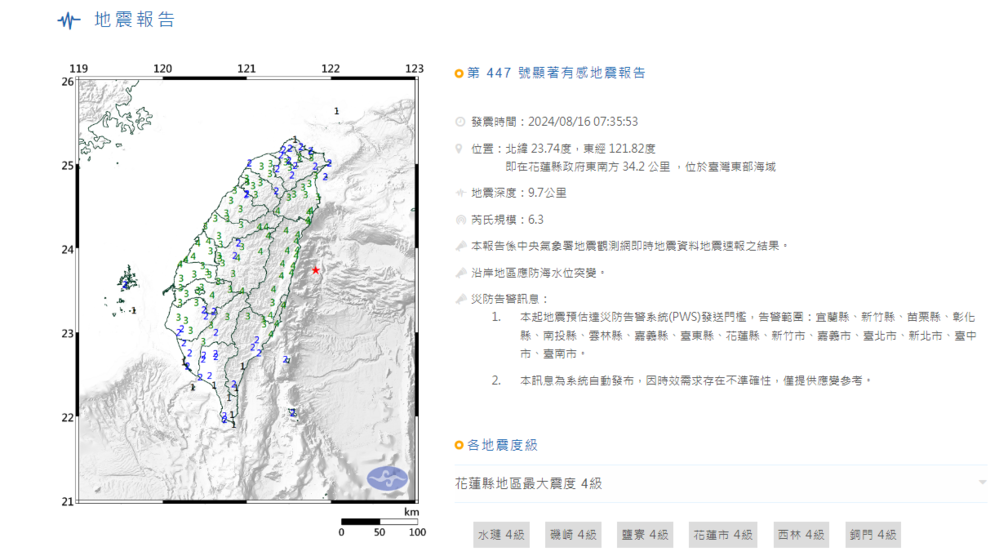Click the 各地震度級 section heading
Image resolution: width=999 pixels, height=556 pixels.
(502, 445)
